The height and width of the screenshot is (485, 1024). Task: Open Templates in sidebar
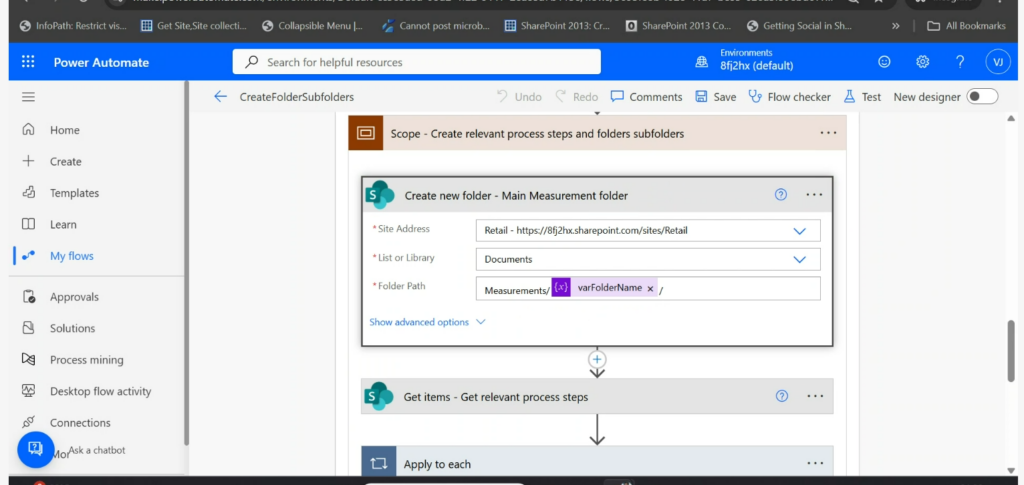coord(74,193)
